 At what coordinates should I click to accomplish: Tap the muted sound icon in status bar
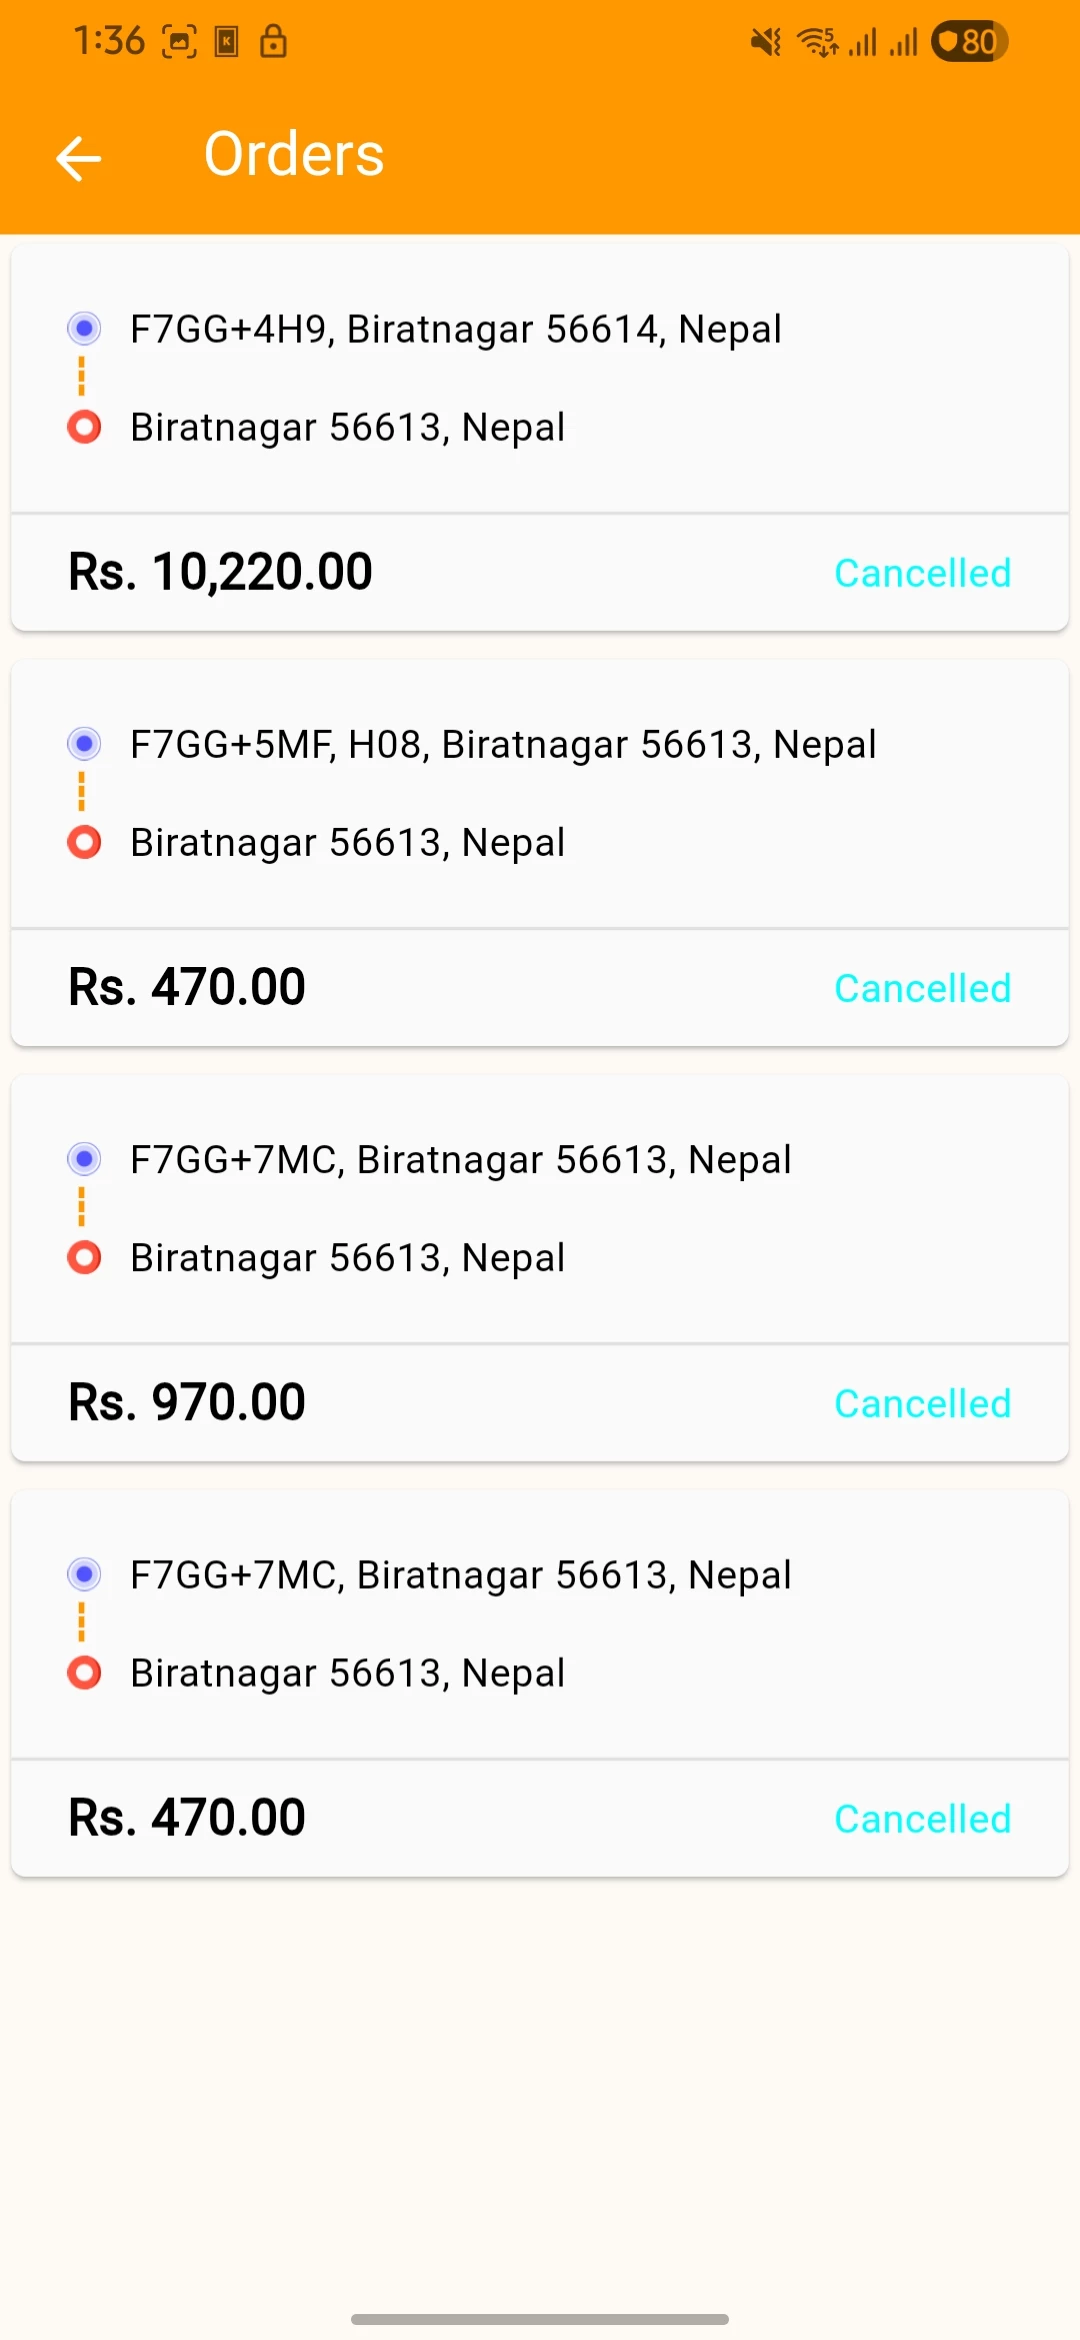[766, 42]
